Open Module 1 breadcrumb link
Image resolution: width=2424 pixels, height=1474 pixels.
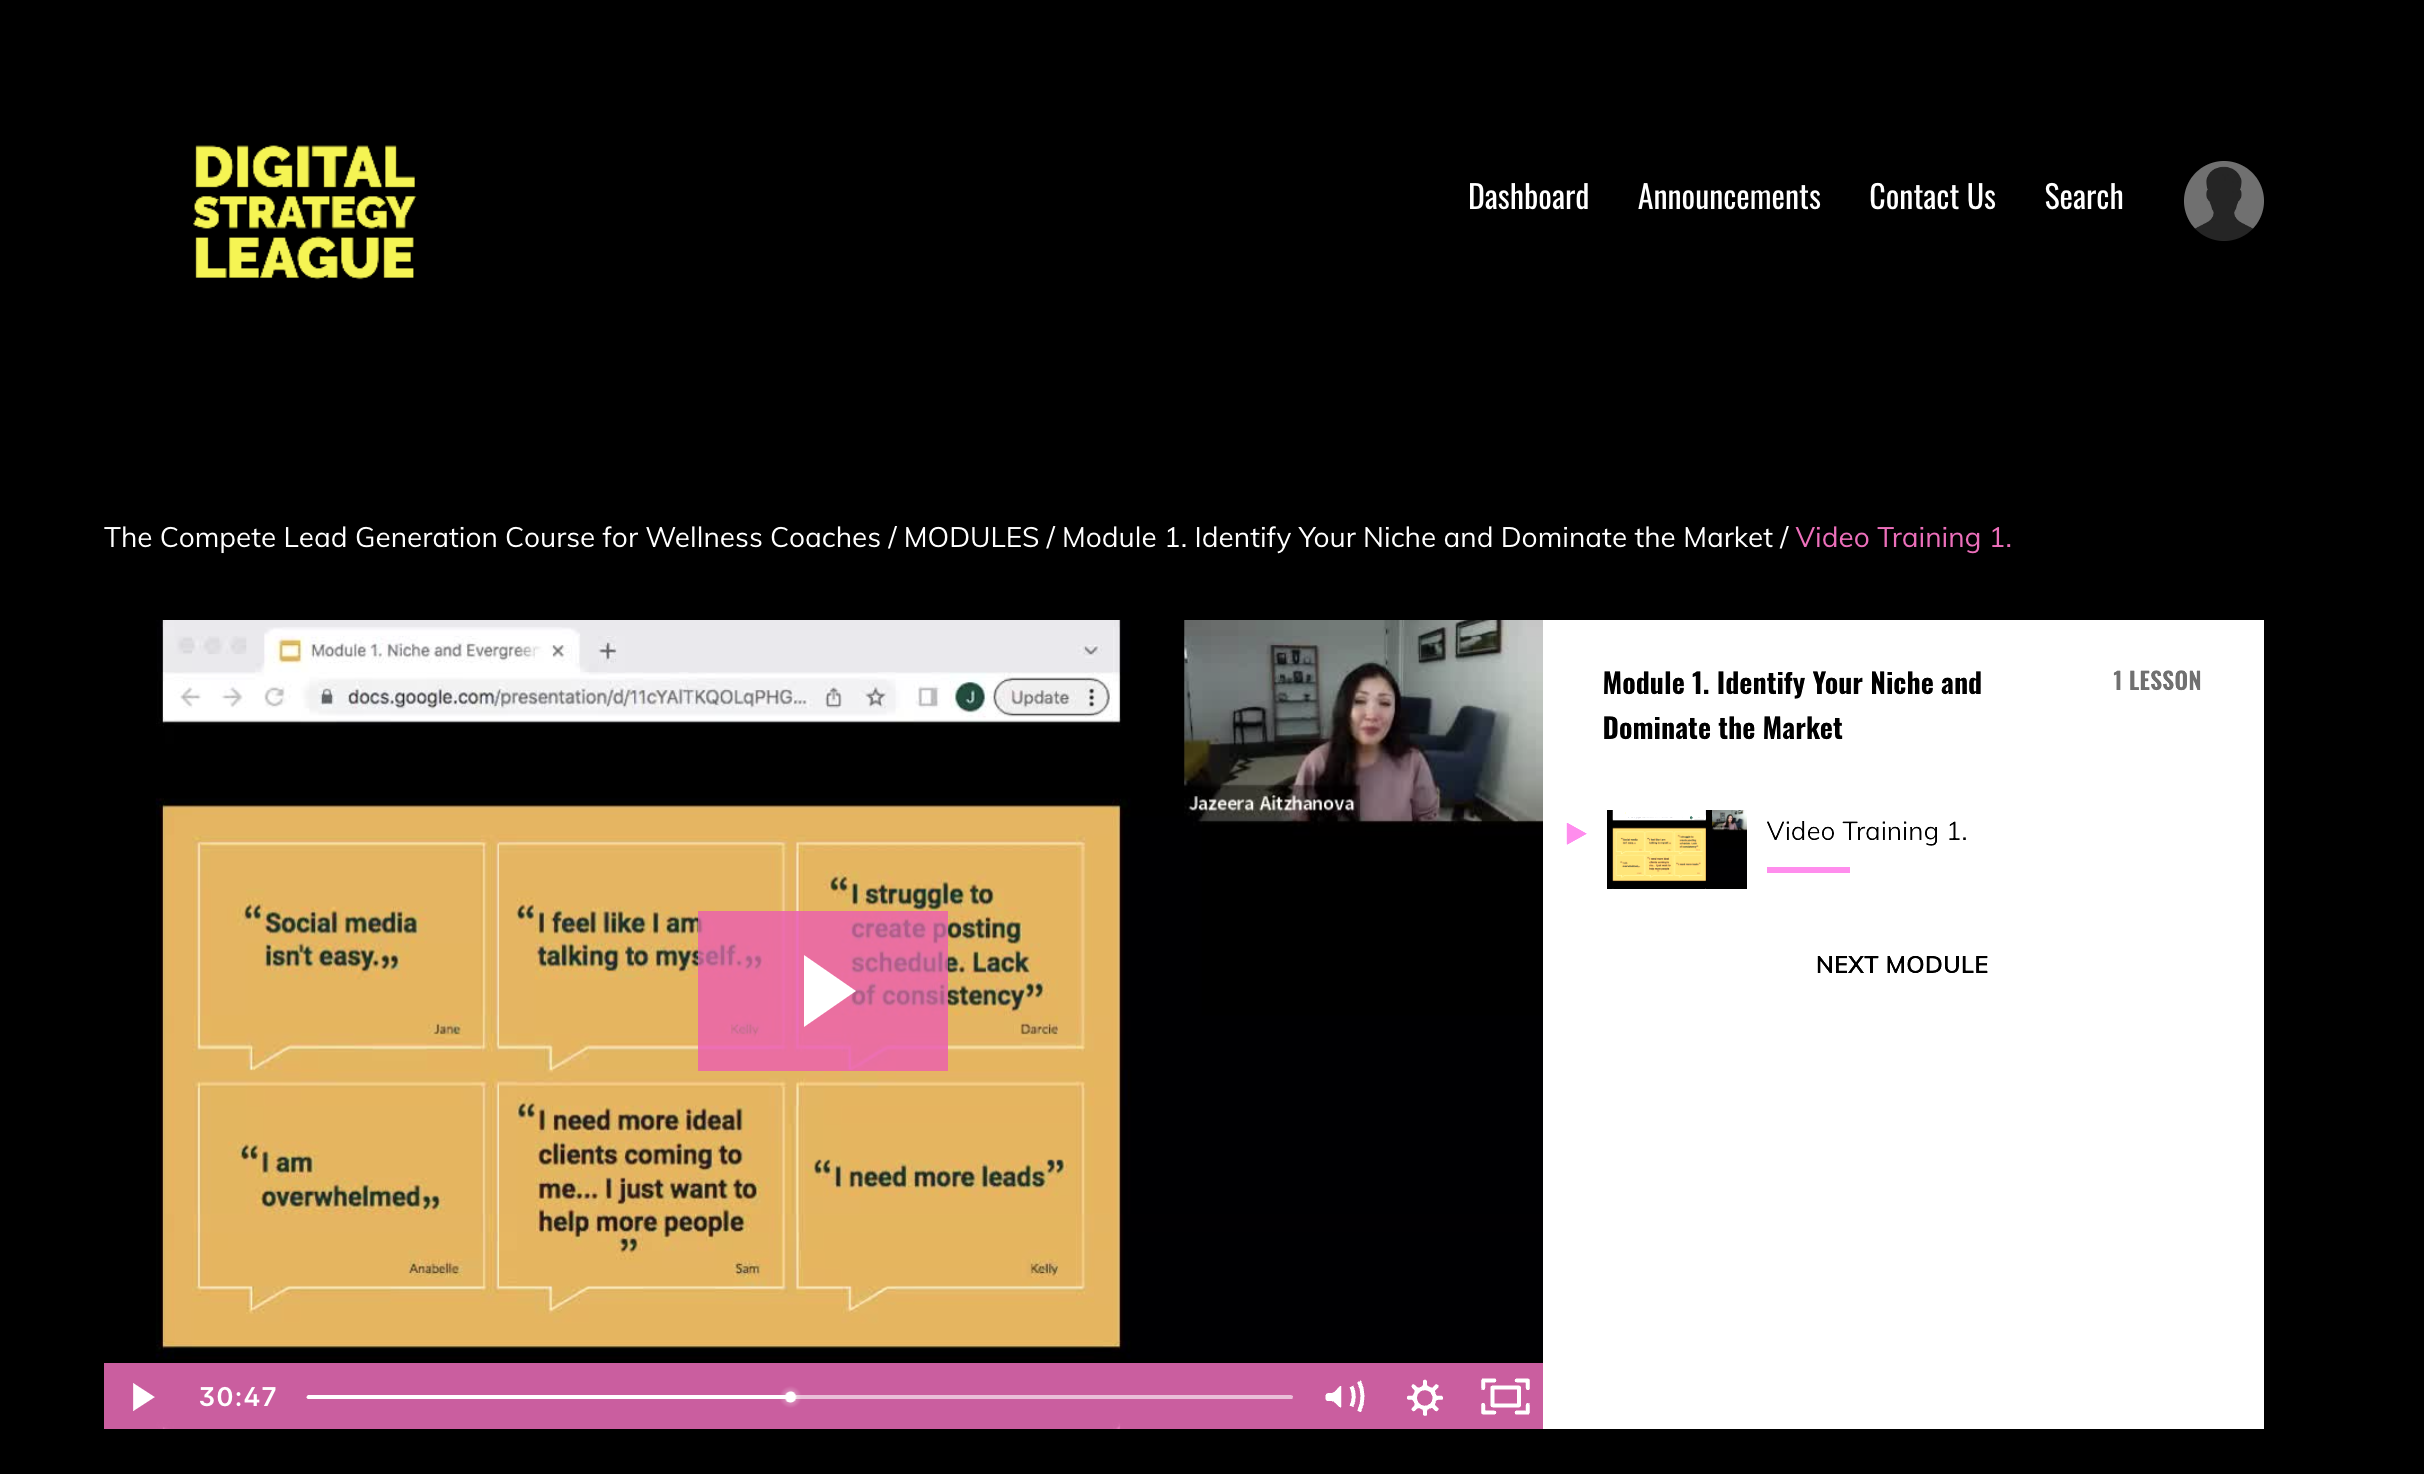point(1416,537)
